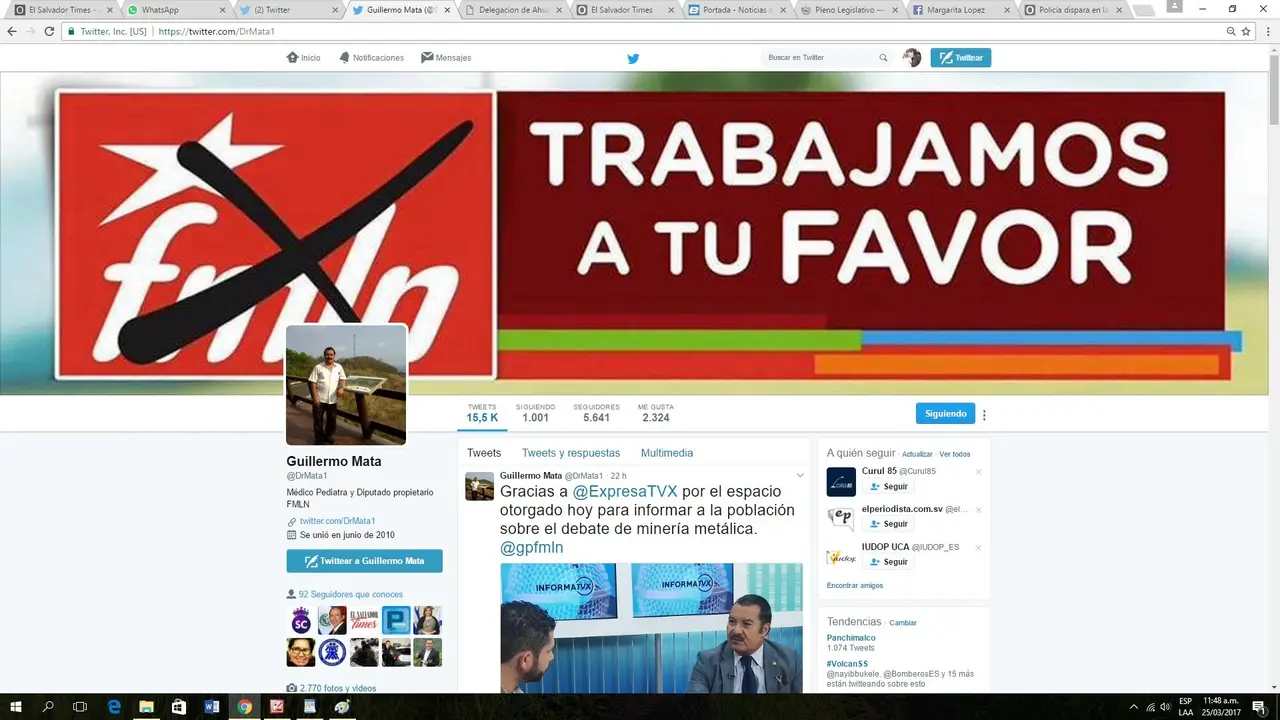This screenshot has height=720, width=1280.
Task: Expand the tweet options chevron on Guillermo Mata's tweet
Action: (800, 476)
